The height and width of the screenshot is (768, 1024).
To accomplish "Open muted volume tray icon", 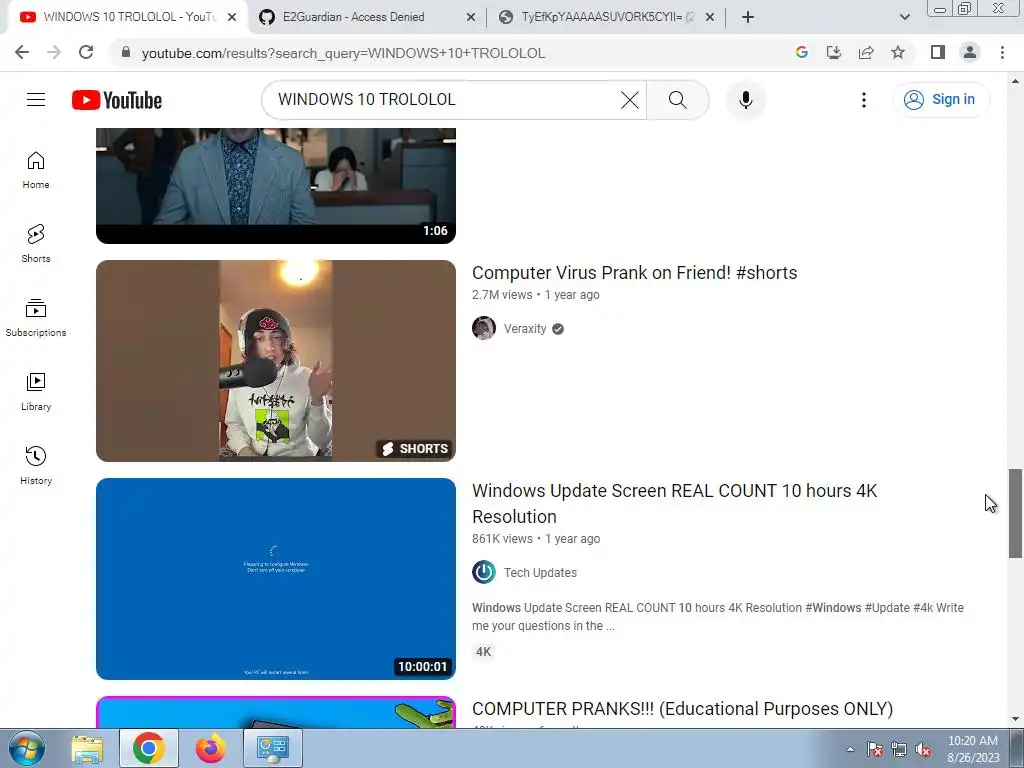I will pos(923,749).
